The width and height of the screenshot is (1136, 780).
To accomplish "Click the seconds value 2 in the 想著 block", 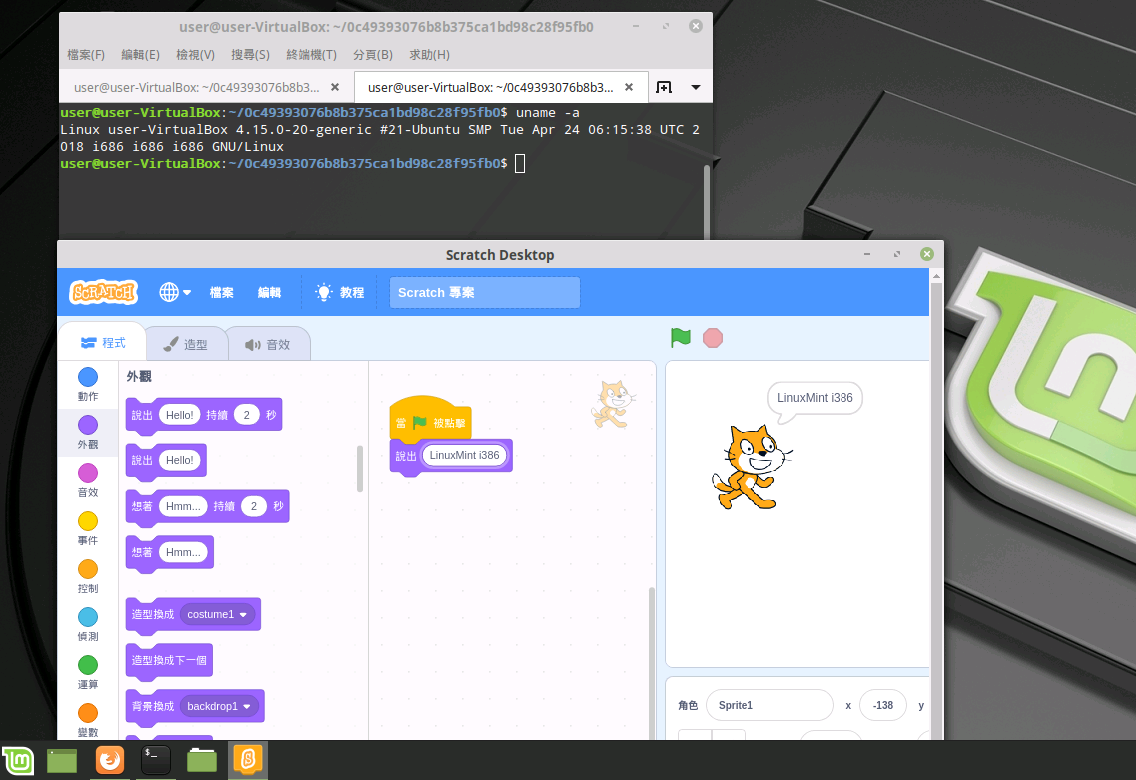I will coord(254,506).
